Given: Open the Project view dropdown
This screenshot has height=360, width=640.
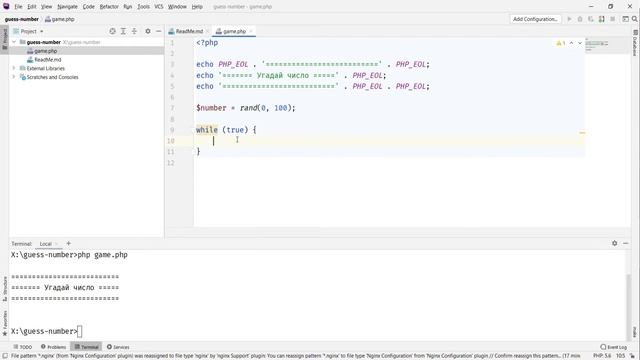Looking at the screenshot, I should coord(28,31).
